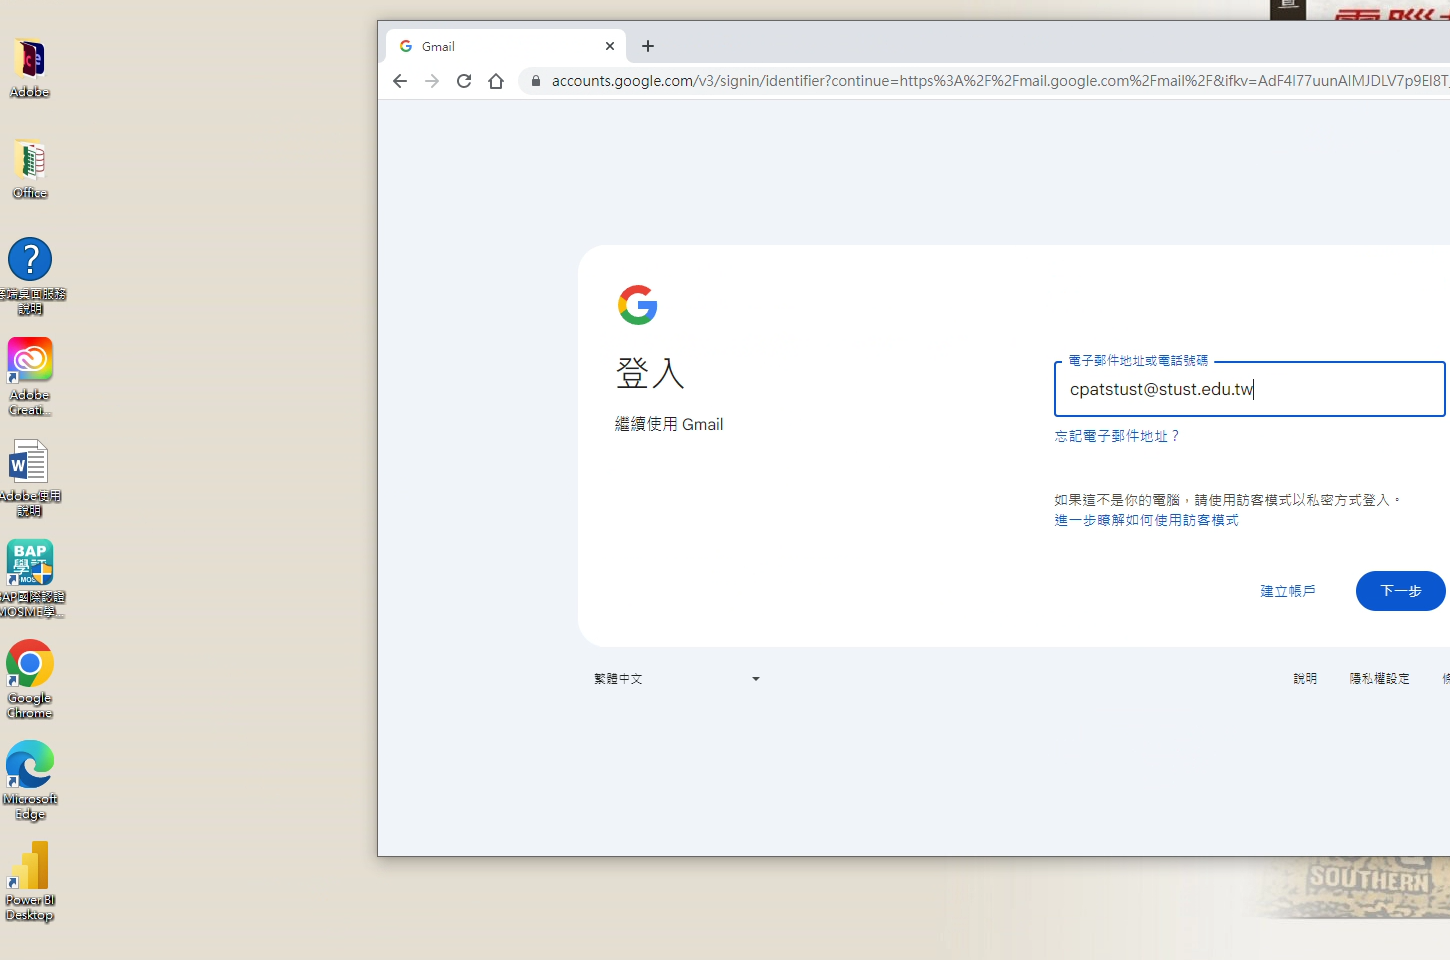Screen dimensions: 1450x960
Task: Close the Gmail tab
Action: (610, 46)
